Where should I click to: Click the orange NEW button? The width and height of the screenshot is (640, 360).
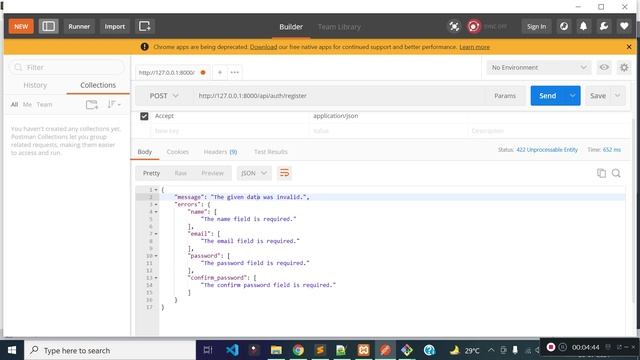click(21, 27)
